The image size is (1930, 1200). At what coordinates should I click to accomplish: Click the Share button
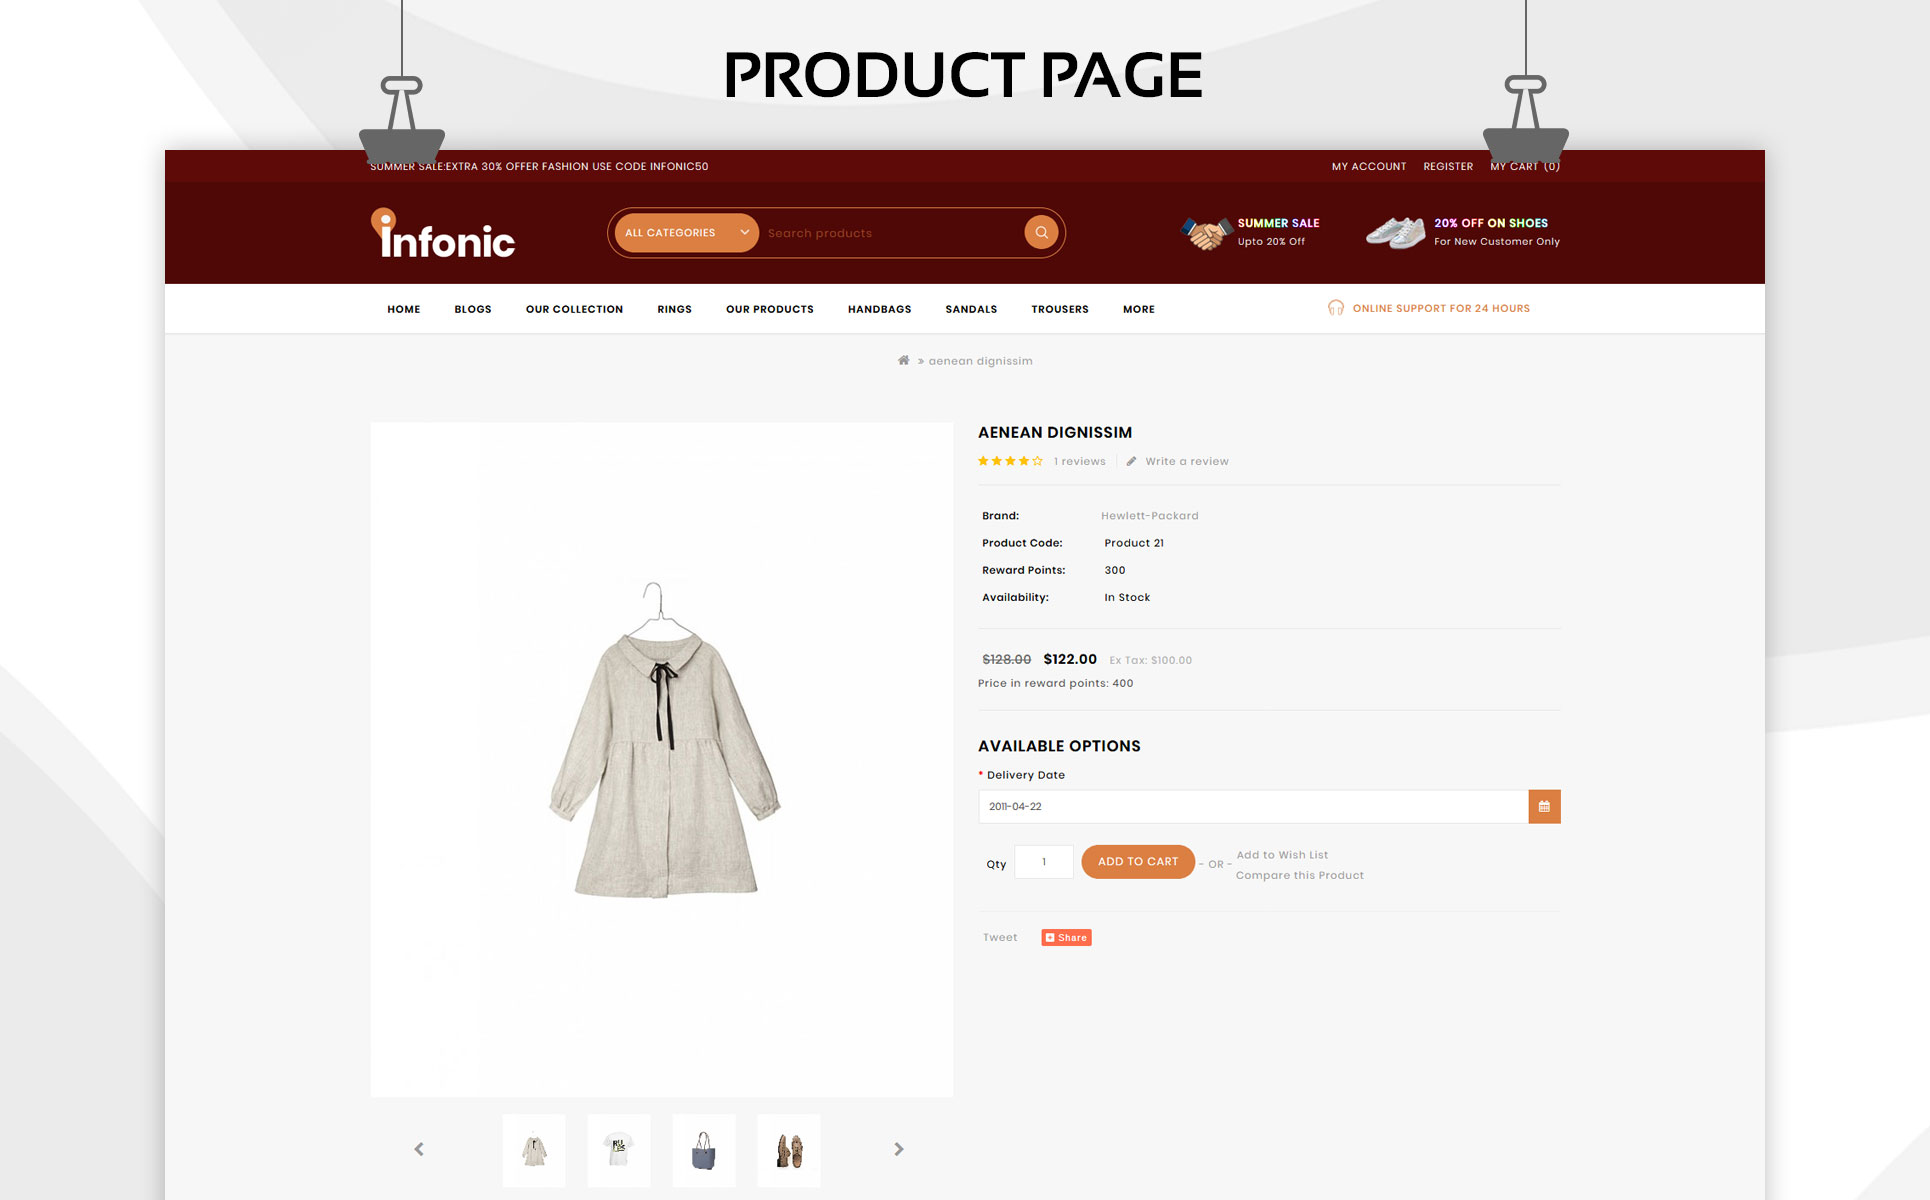(x=1066, y=937)
